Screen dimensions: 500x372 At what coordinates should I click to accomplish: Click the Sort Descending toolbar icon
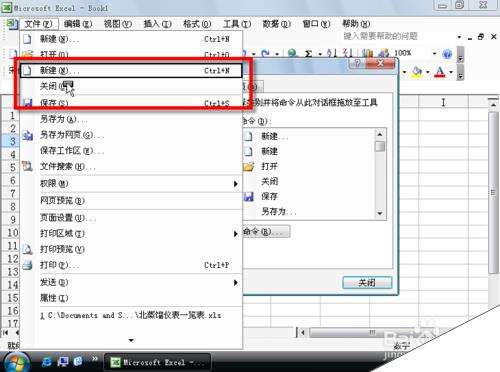click(348, 53)
